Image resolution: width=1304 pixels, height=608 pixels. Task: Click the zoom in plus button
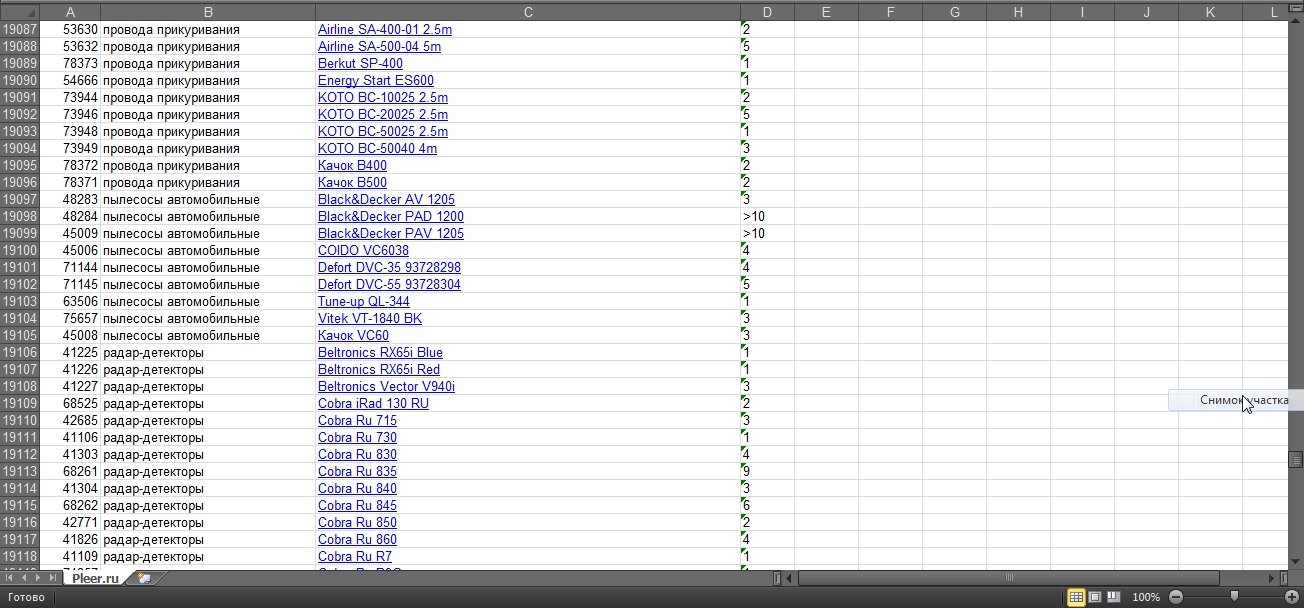pyautogui.click(x=1291, y=597)
